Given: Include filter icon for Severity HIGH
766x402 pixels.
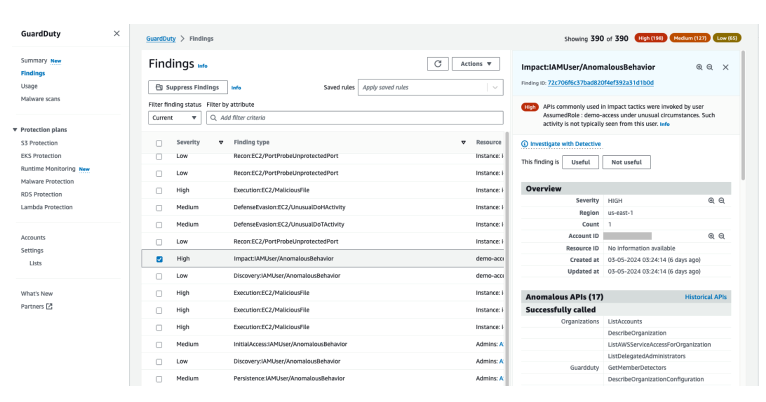Looking at the screenshot, I should (711, 201).
